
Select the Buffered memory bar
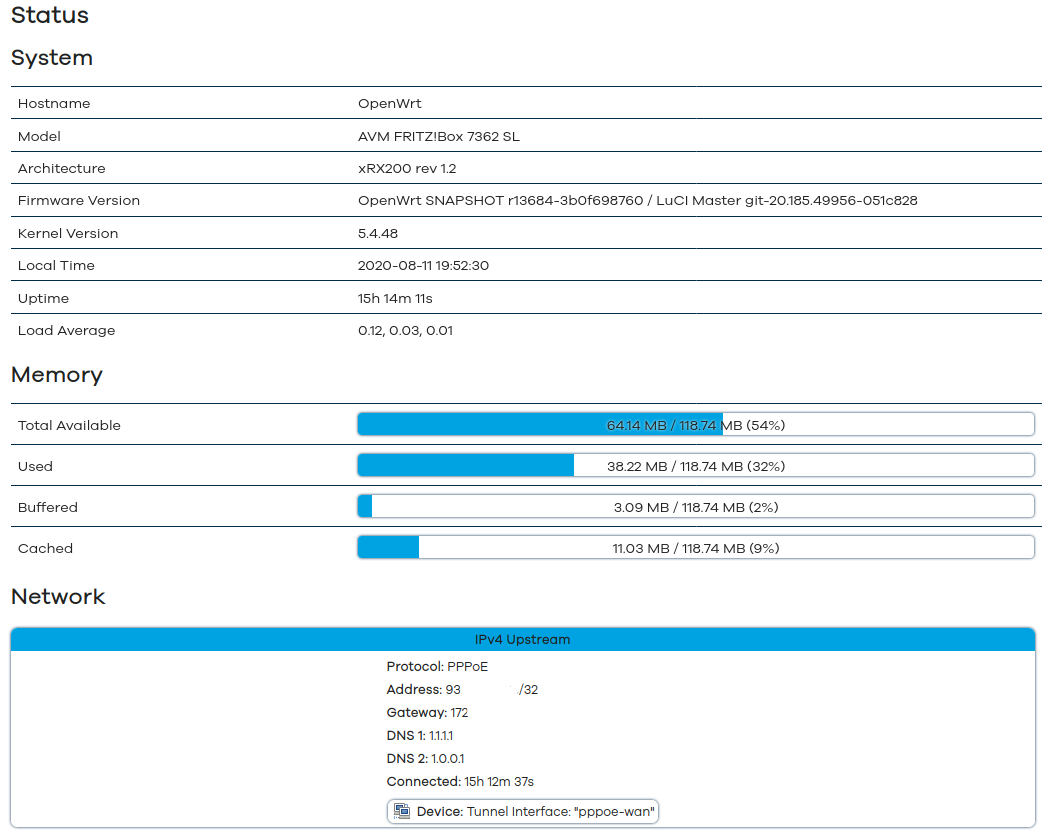click(695, 507)
